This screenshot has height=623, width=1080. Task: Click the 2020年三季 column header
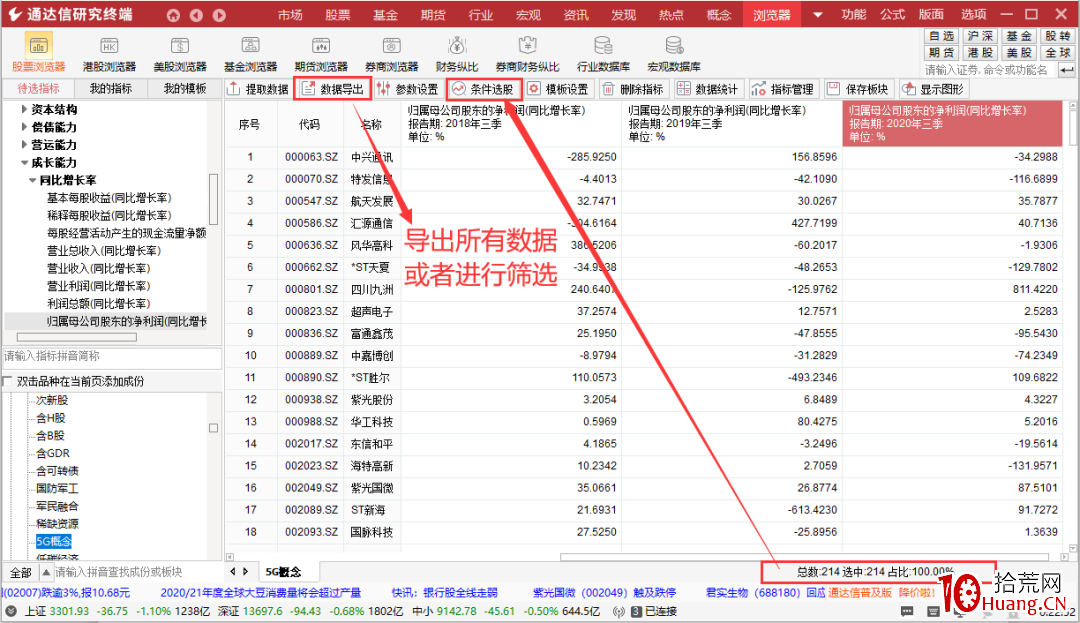click(954, 124)
